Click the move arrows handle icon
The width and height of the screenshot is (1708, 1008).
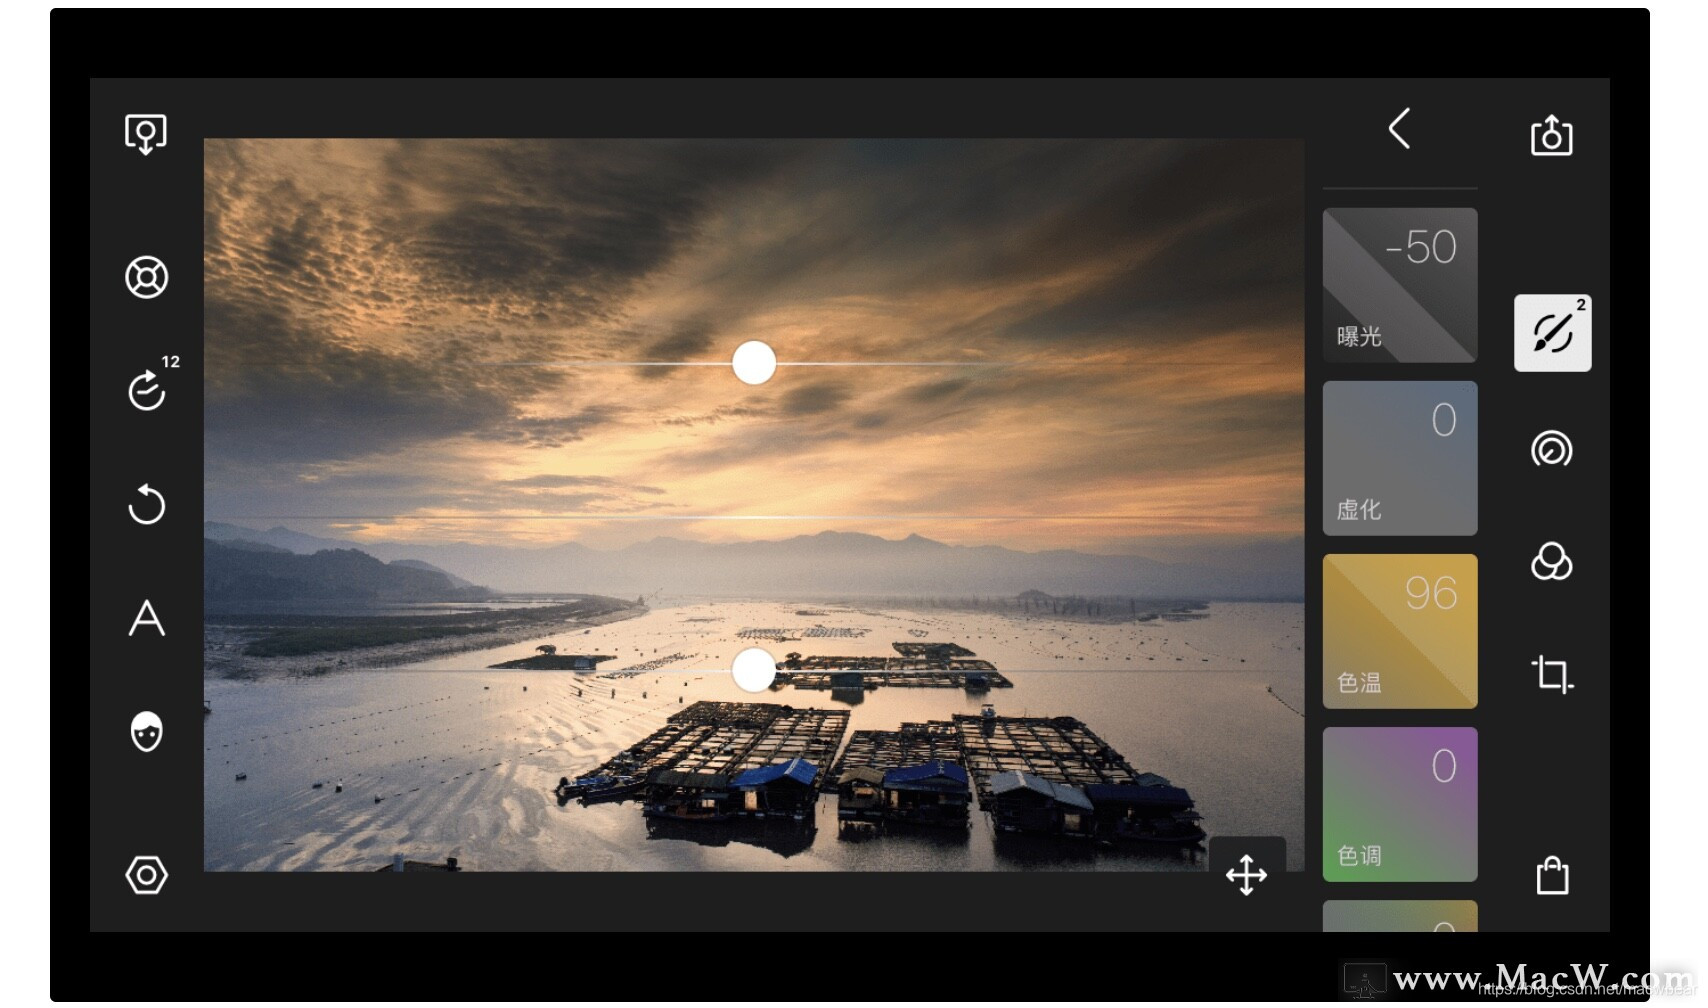click(x=1247, y=875)
